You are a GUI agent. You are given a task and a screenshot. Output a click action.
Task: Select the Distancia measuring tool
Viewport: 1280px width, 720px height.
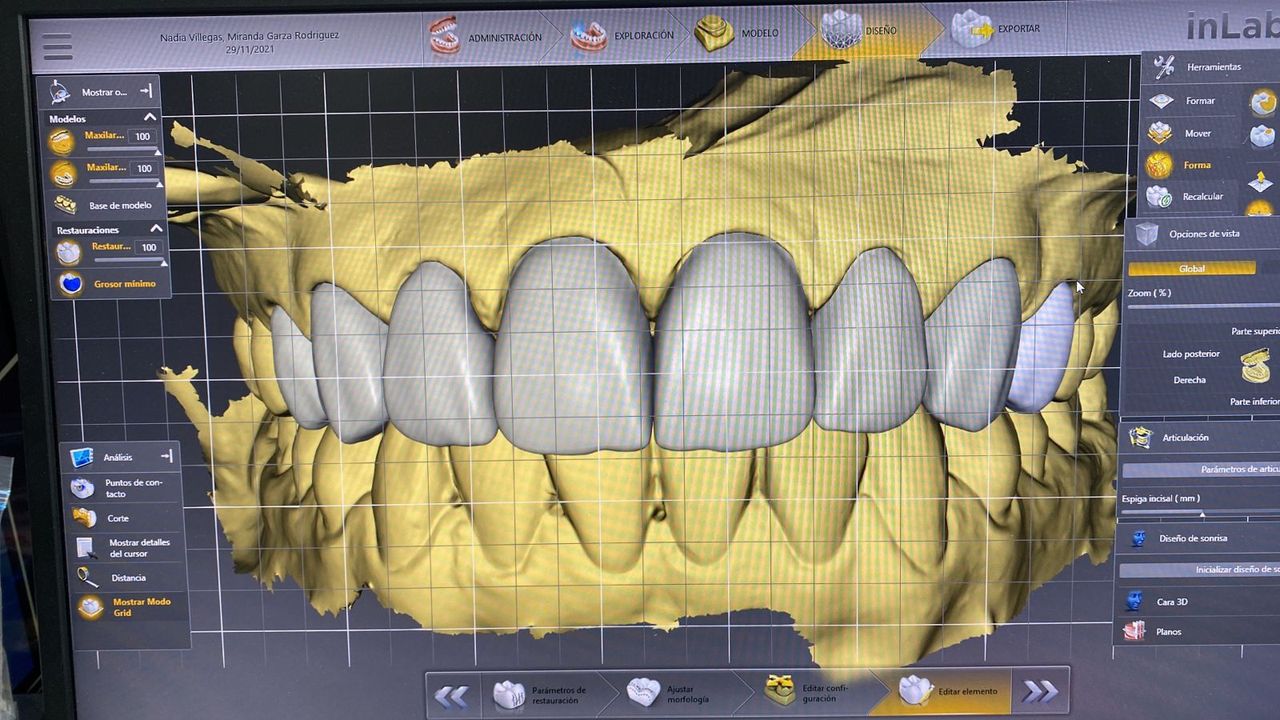[x=88, y=577]
